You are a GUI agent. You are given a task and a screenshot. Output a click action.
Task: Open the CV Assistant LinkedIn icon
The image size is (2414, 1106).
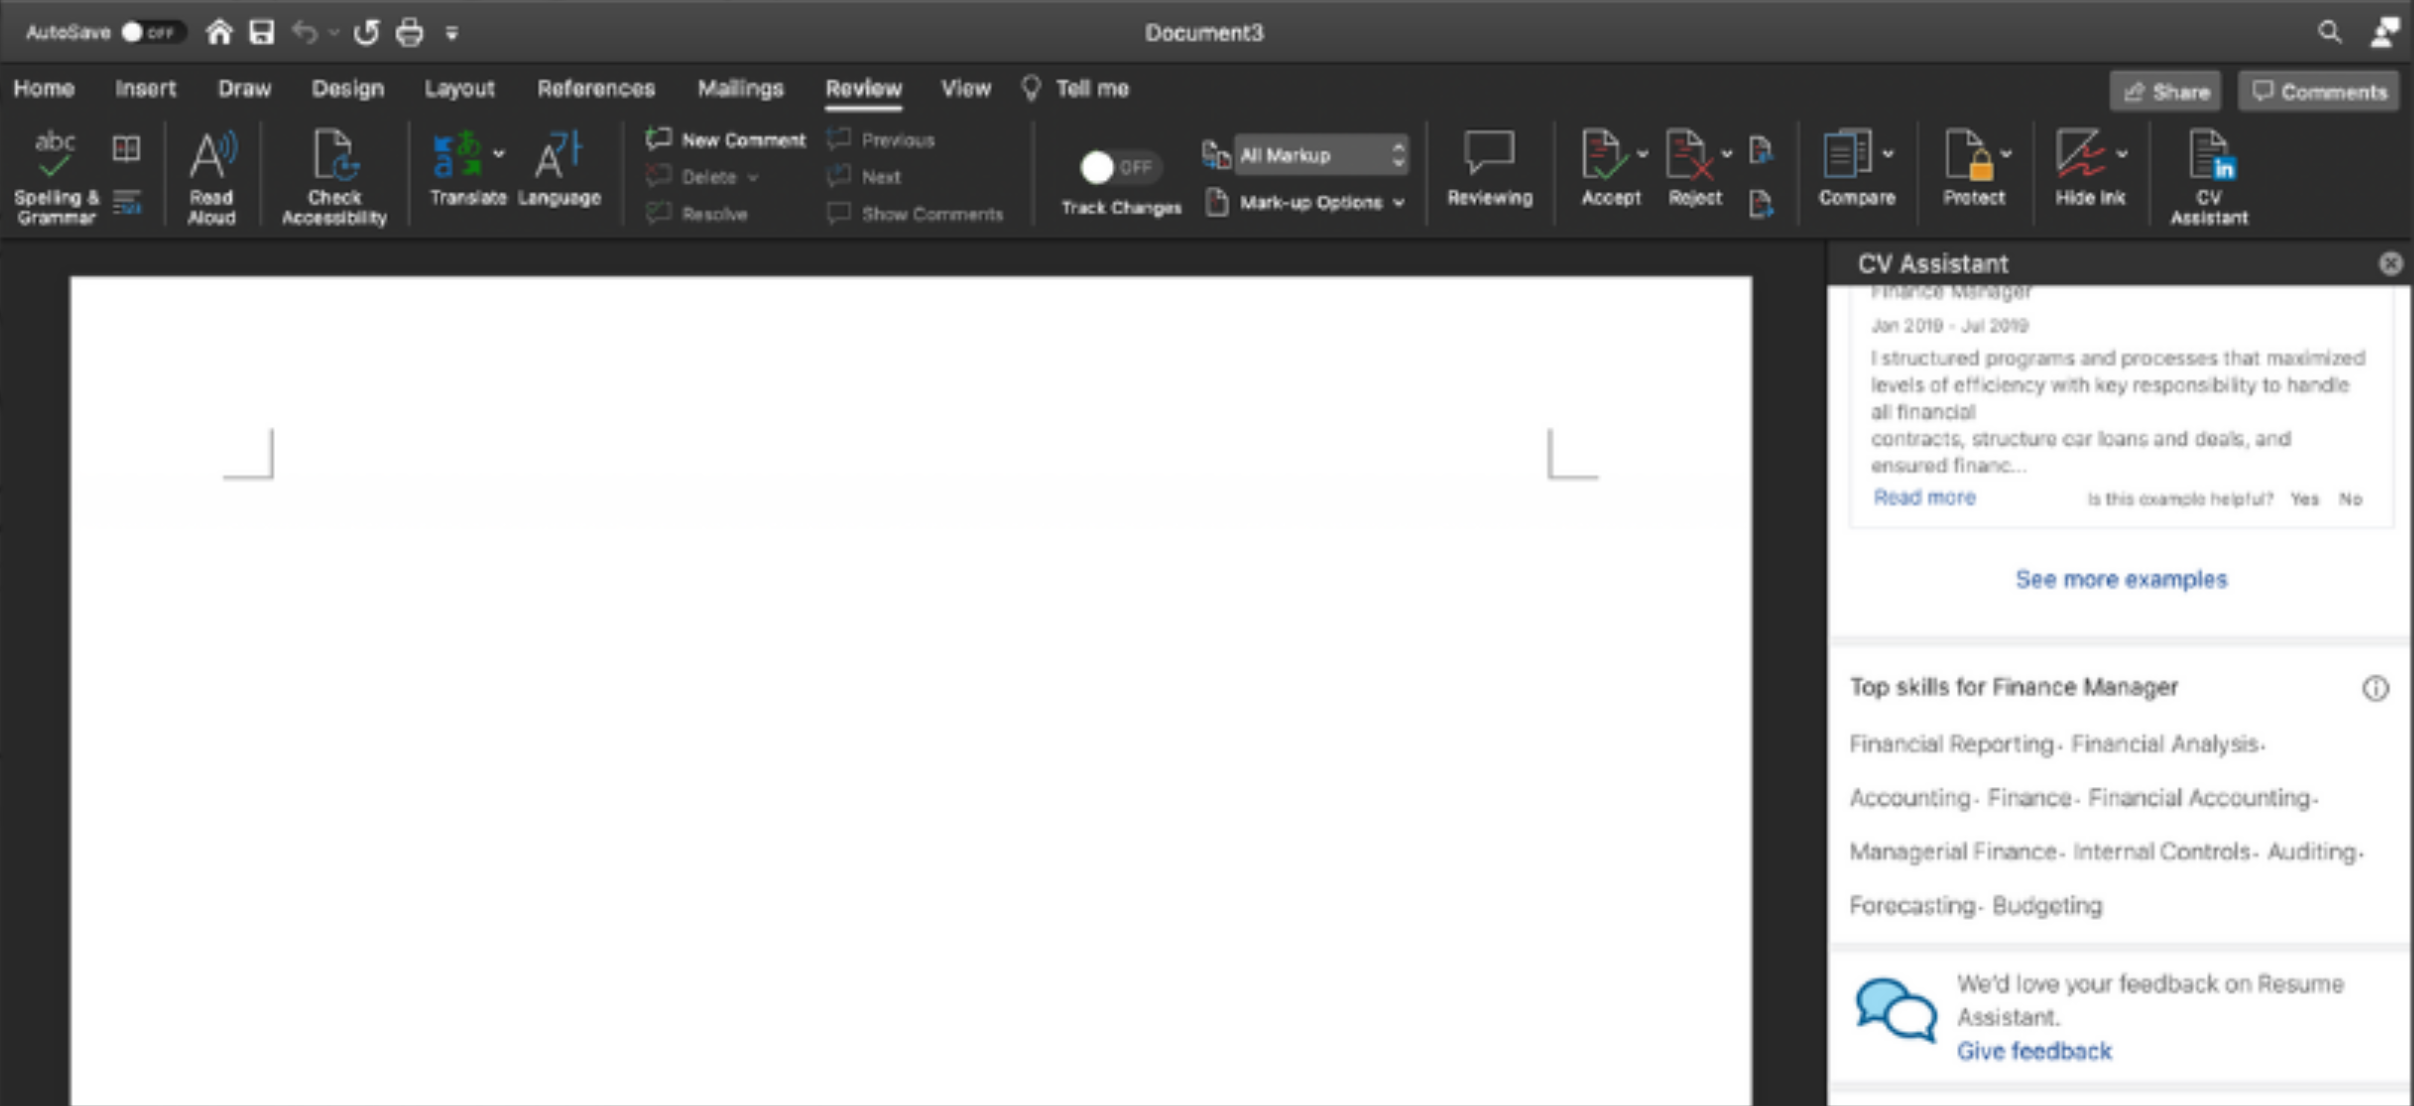pos(2208,176)
